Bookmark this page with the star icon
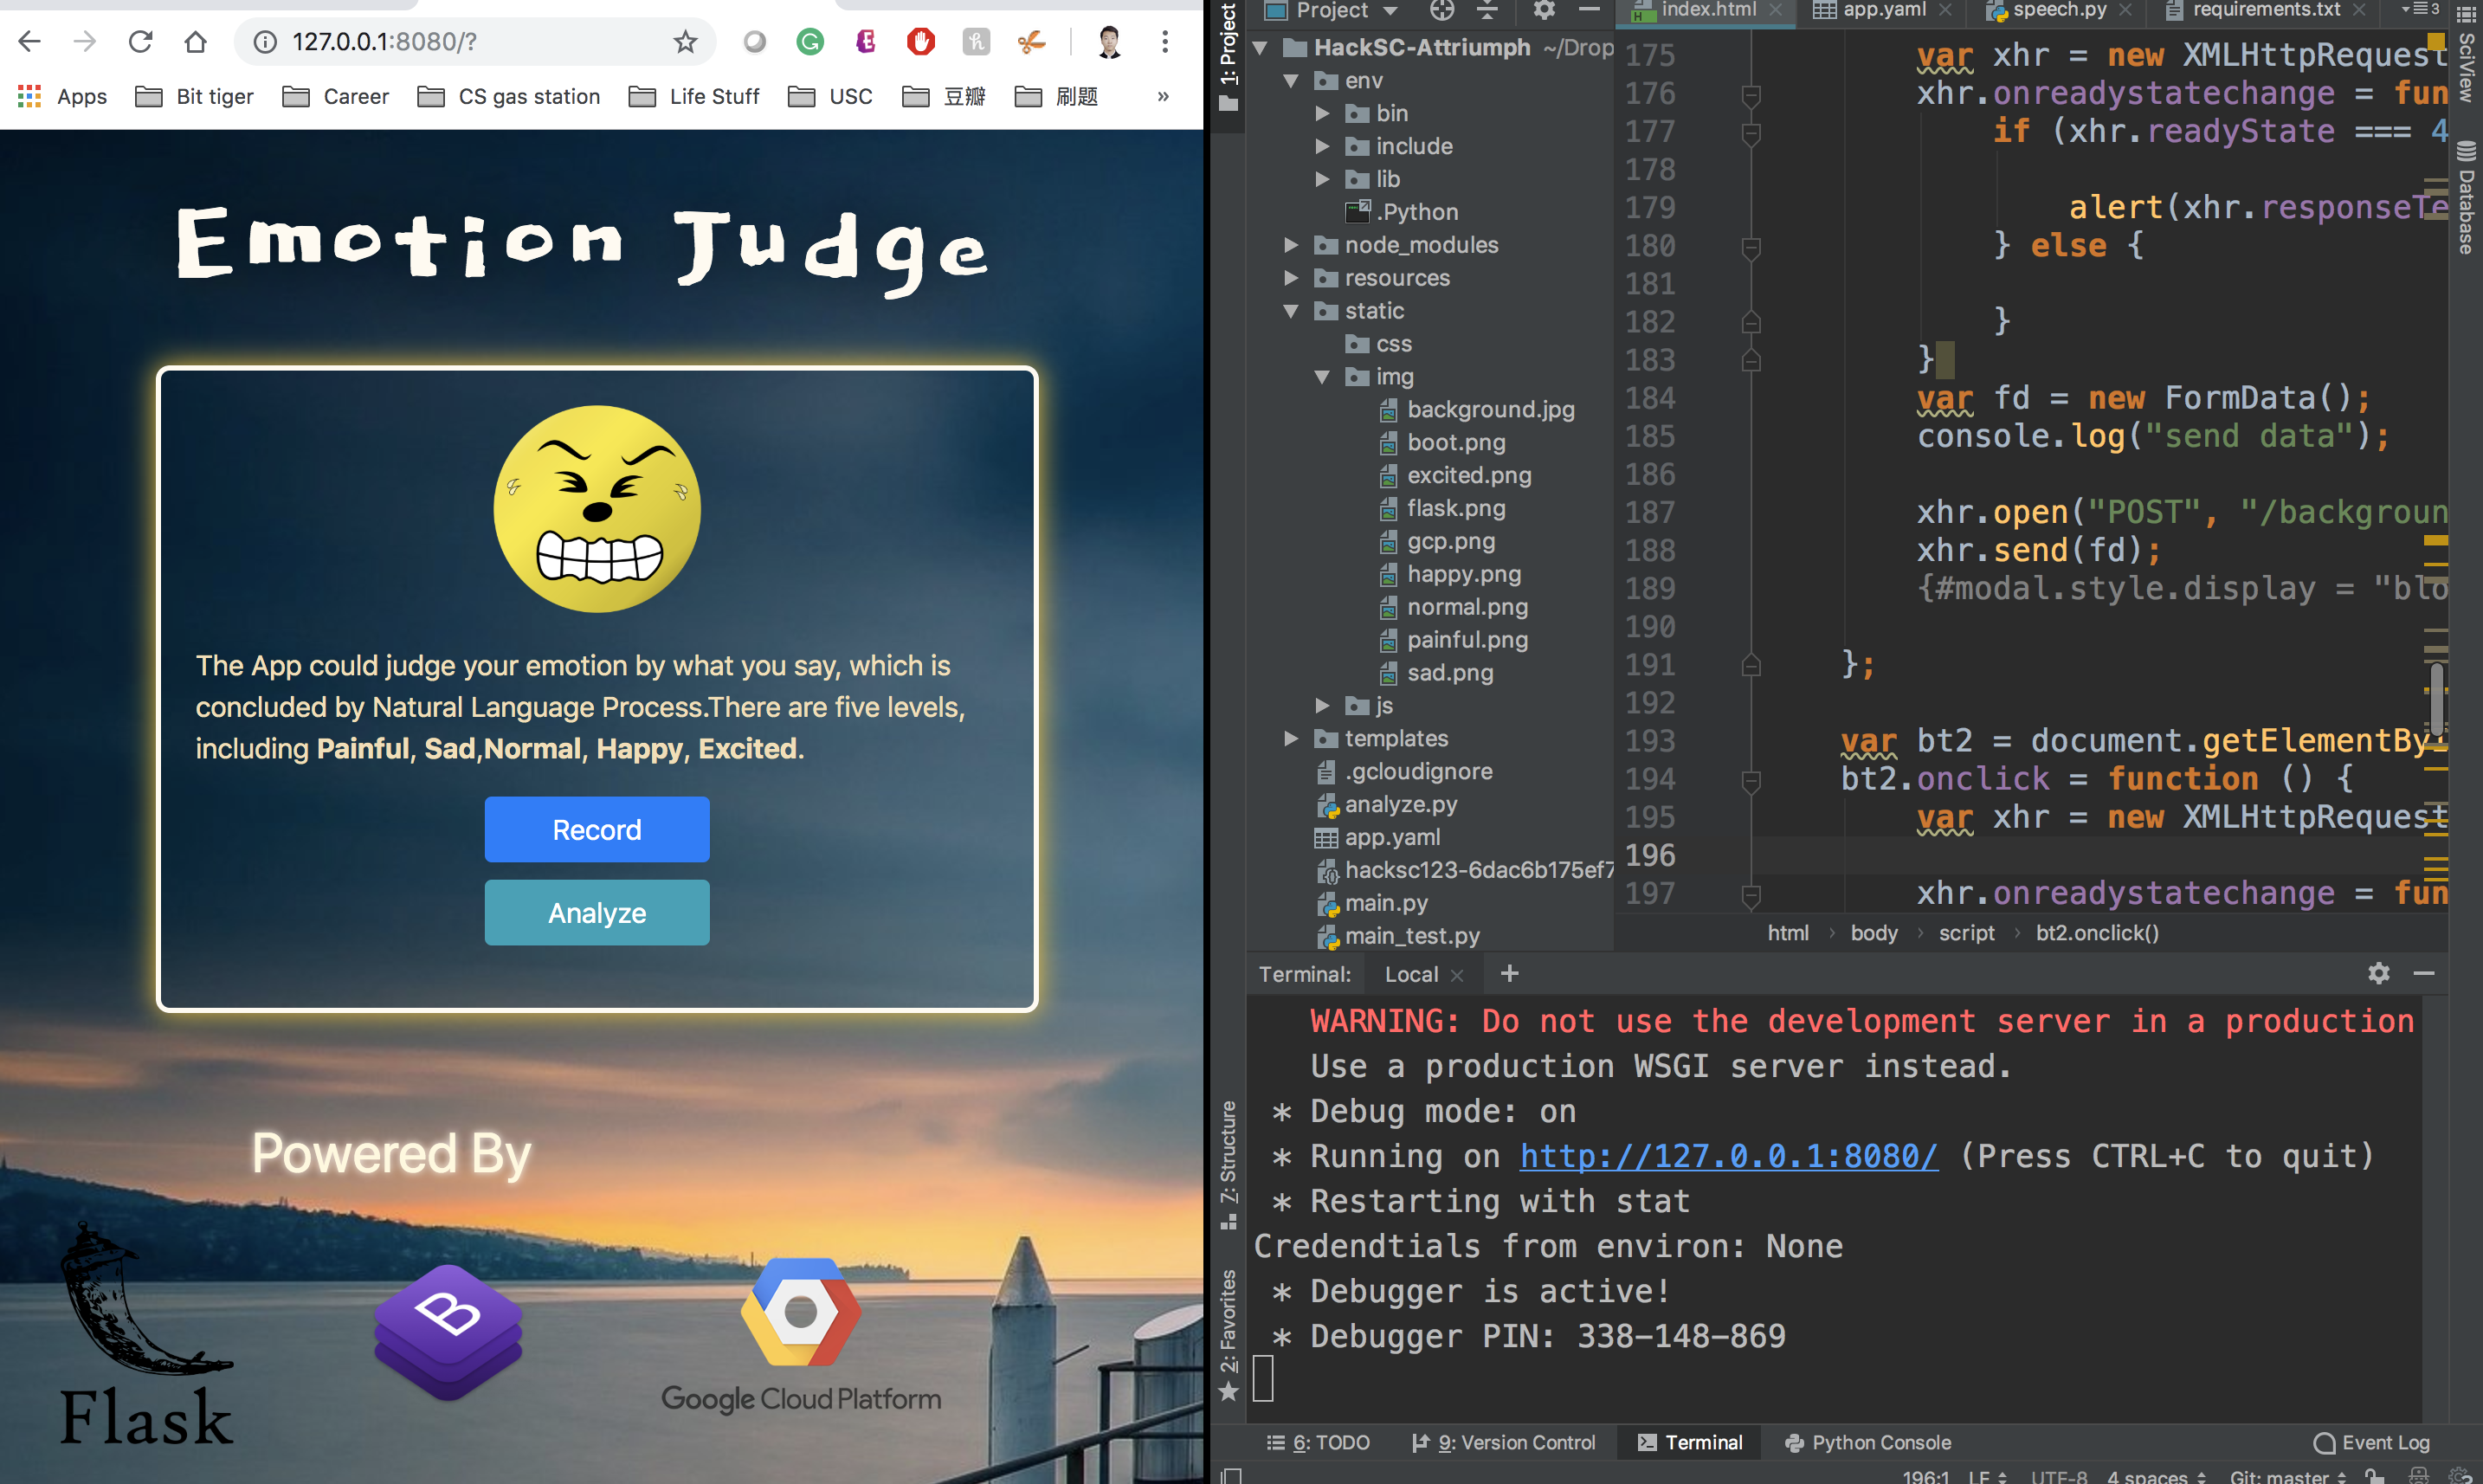This screenshot has width=2483, height=1484. (x=685, y=42)
